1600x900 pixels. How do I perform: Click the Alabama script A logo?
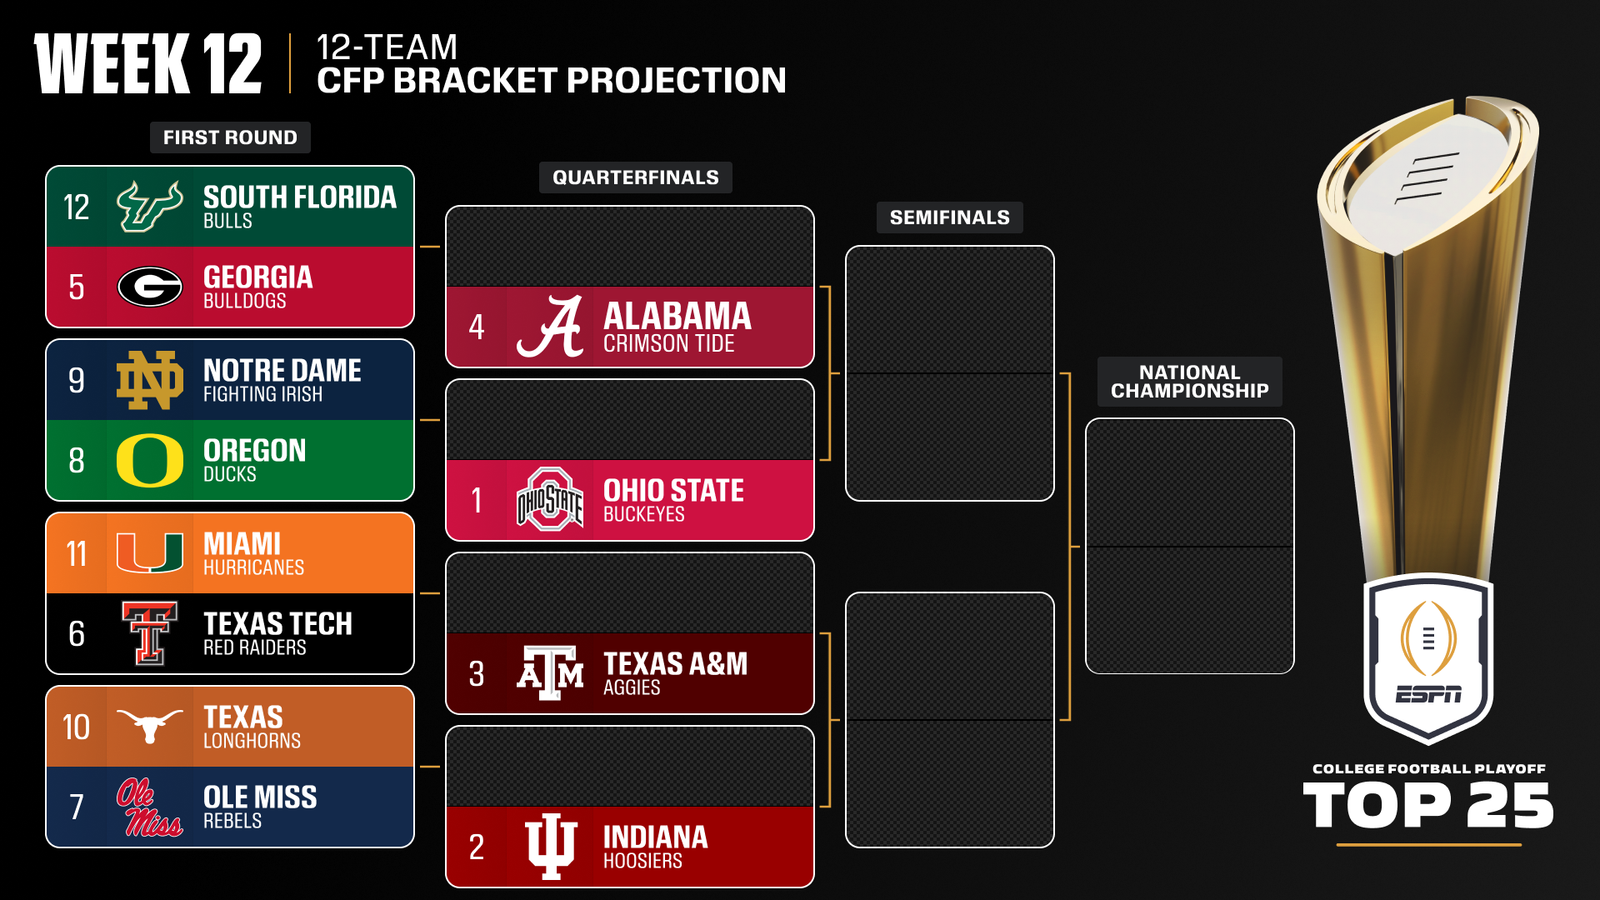point(550,327)
